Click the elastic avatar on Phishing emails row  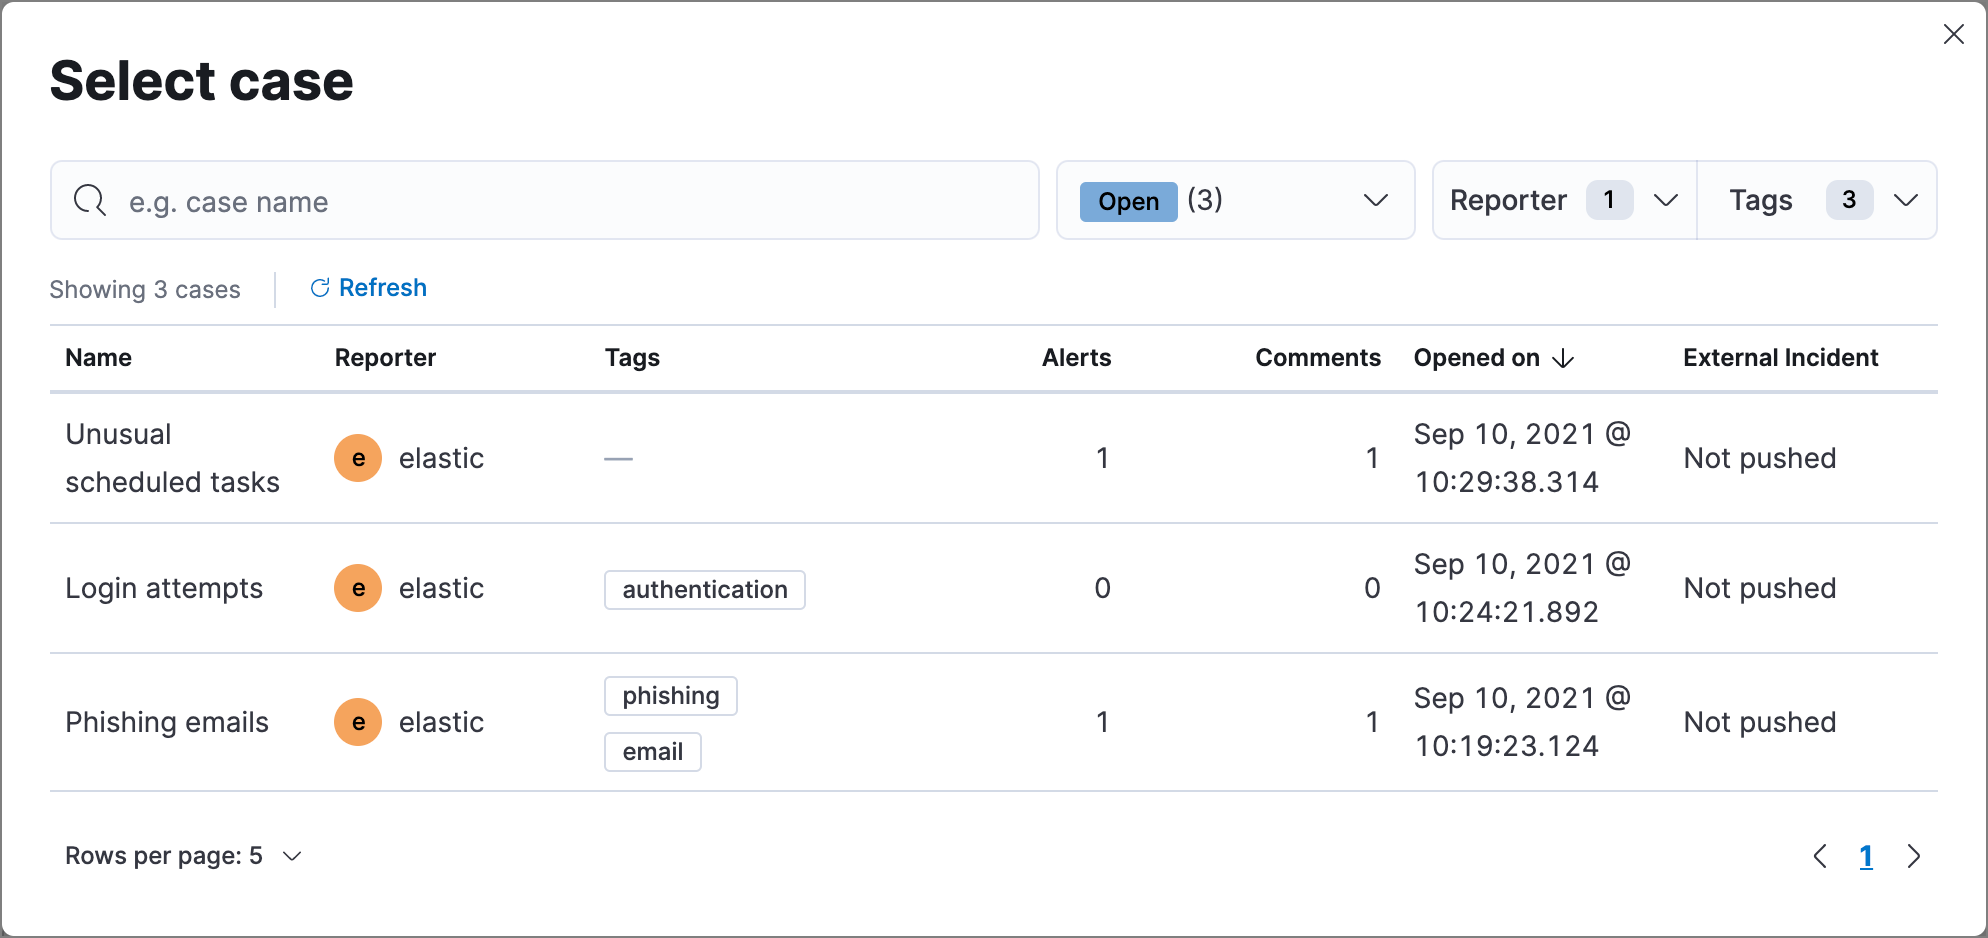(x=357, y=722)
